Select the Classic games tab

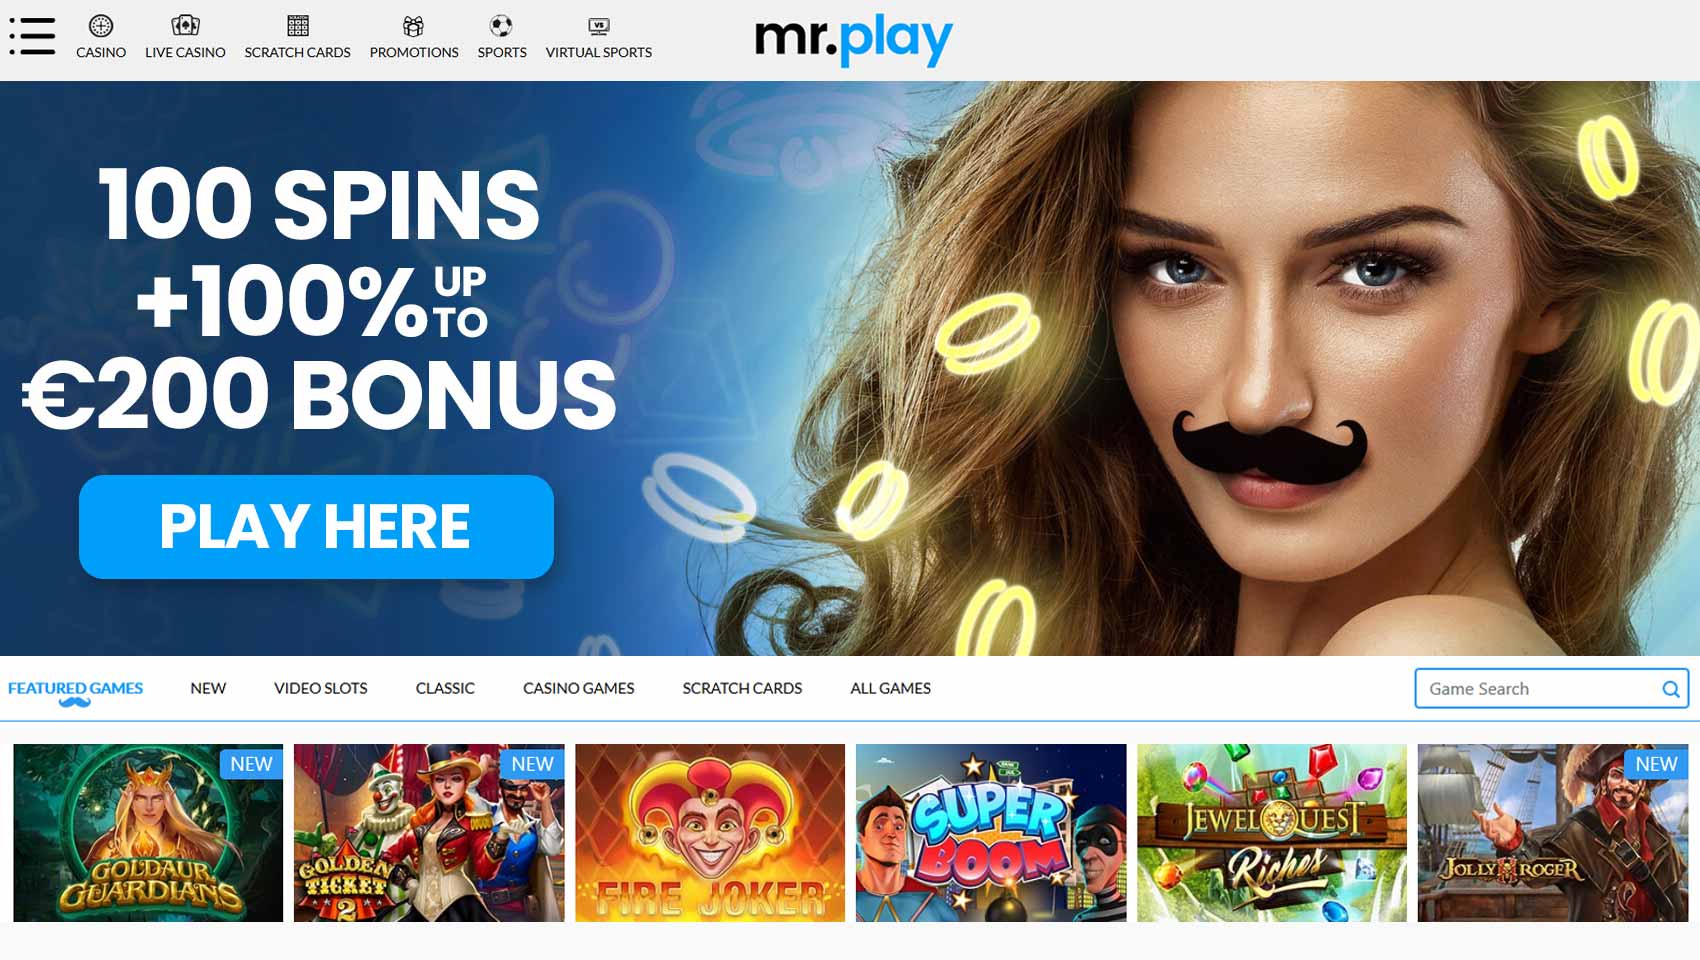click(x=445, y=688)
